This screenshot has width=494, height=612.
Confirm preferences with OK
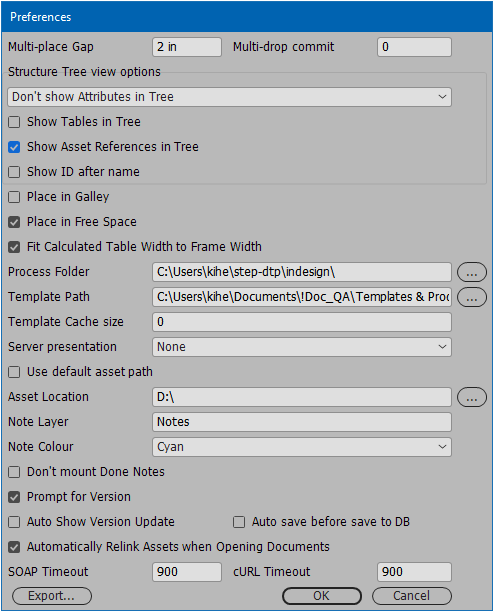(322, 596)
